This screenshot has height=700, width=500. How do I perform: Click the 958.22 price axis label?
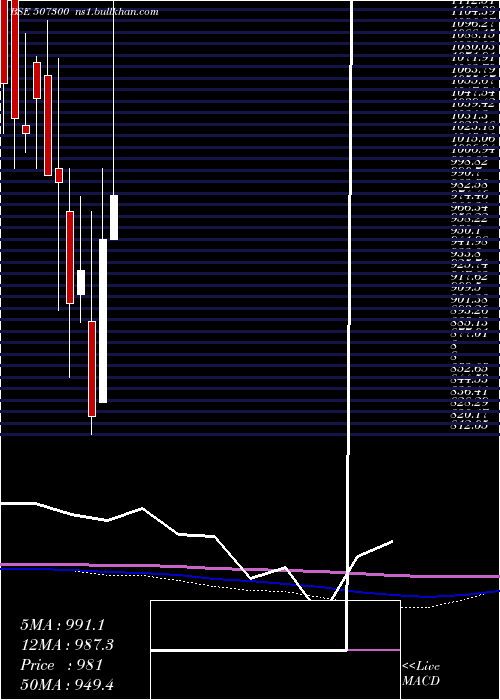[470, 219]
